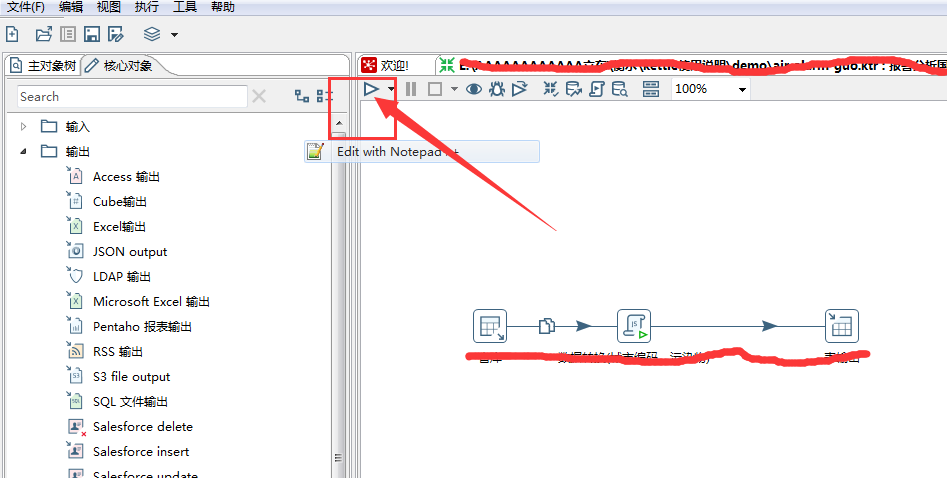
Task: Save the file as with the floppy pencil icon
Action: coord(115,34)
